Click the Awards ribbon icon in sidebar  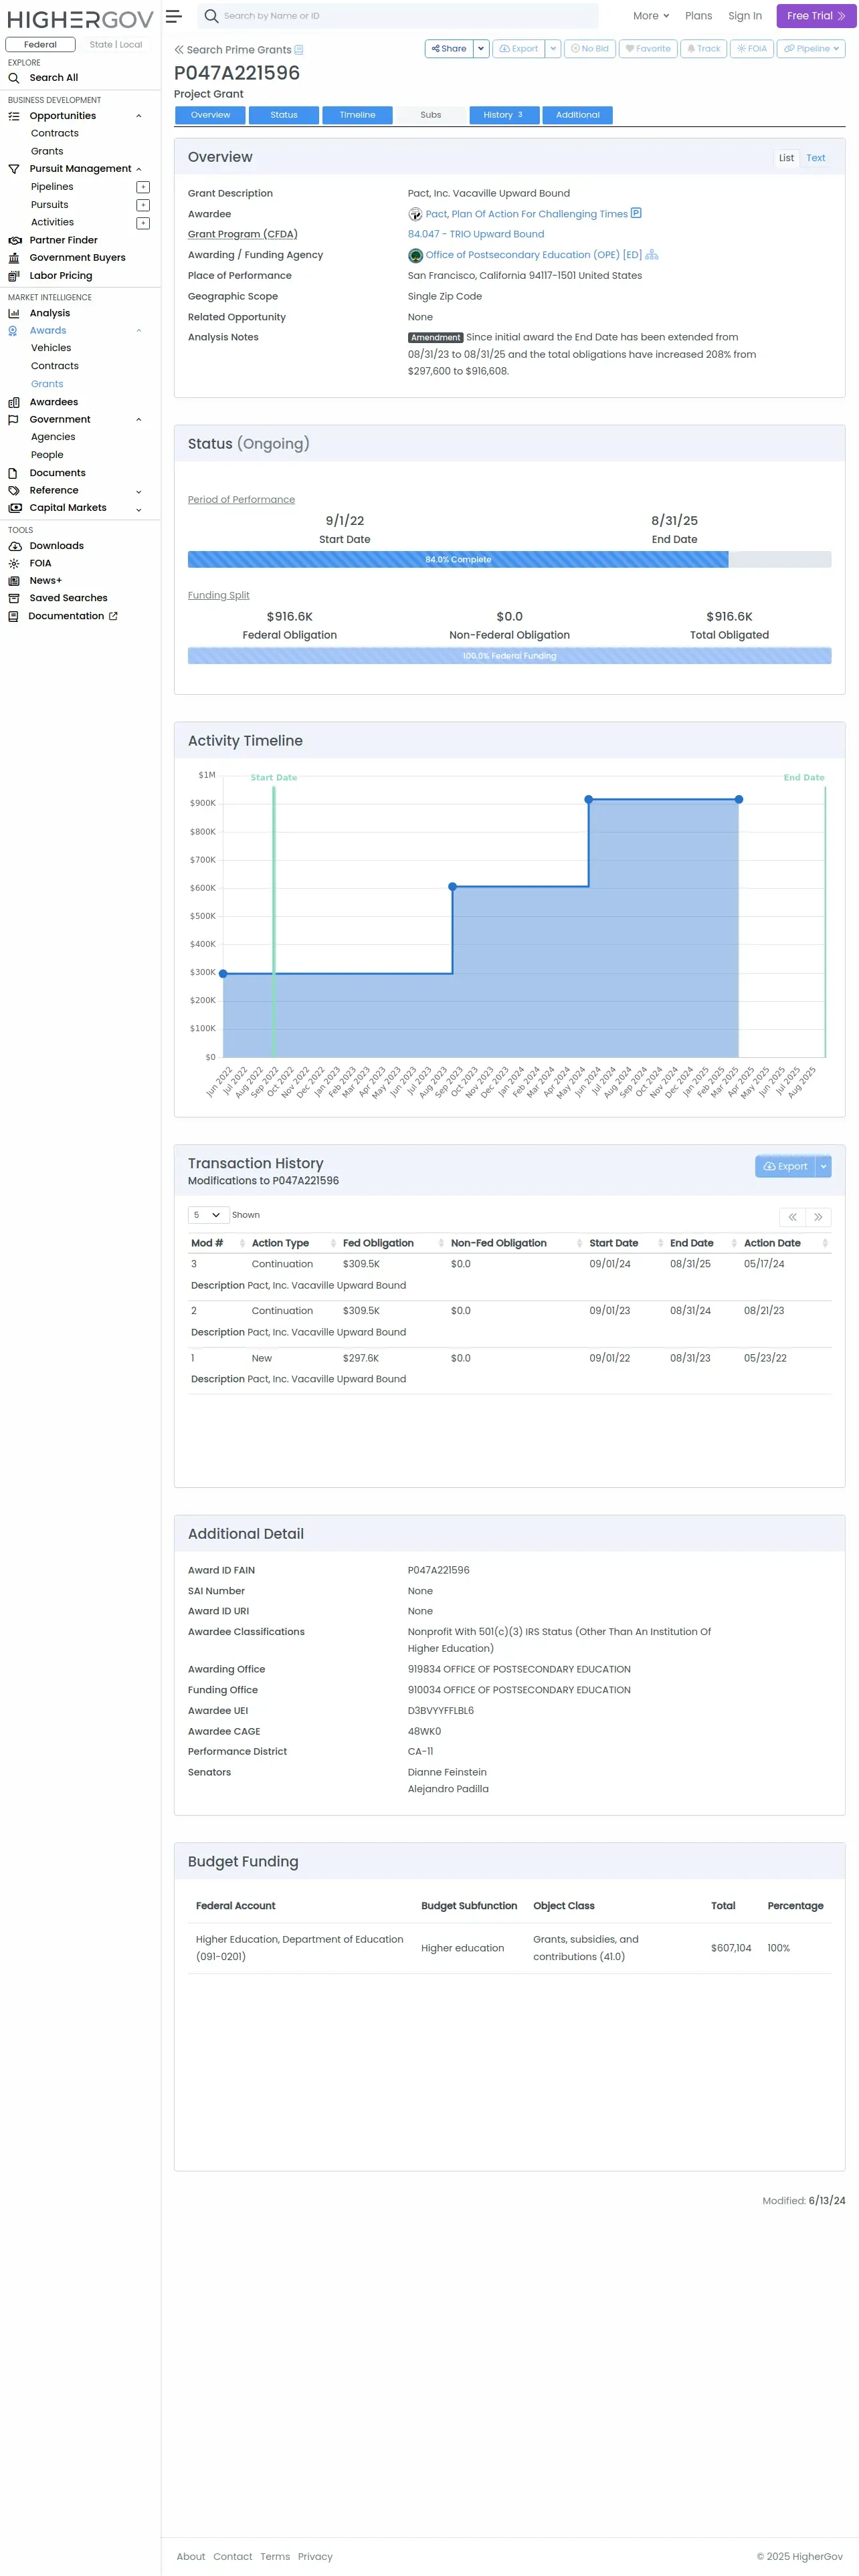click(x=13, y=331)
